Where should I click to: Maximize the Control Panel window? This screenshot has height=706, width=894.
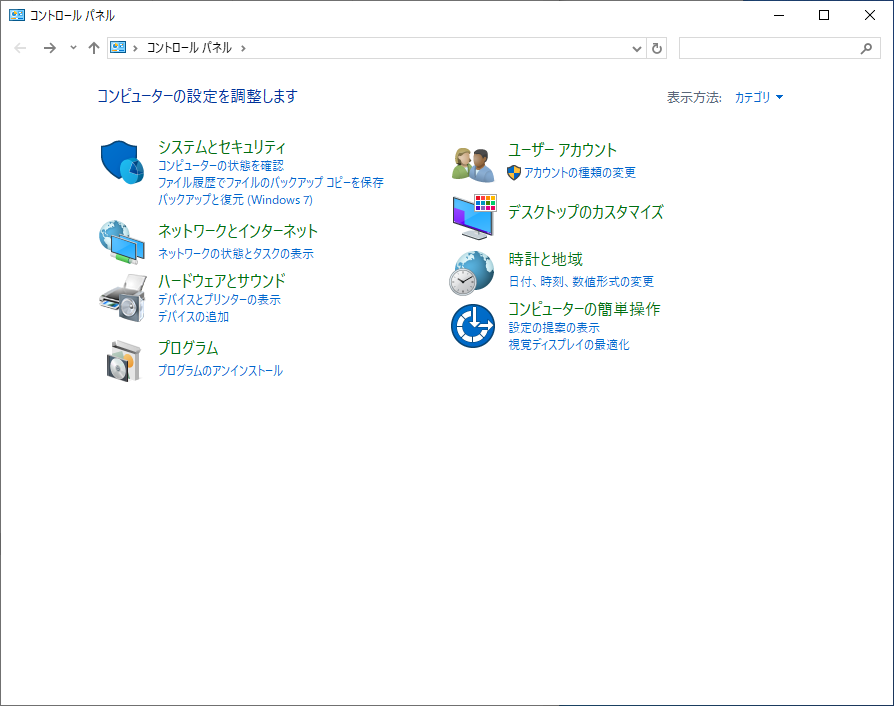click(x=824, y=15)
